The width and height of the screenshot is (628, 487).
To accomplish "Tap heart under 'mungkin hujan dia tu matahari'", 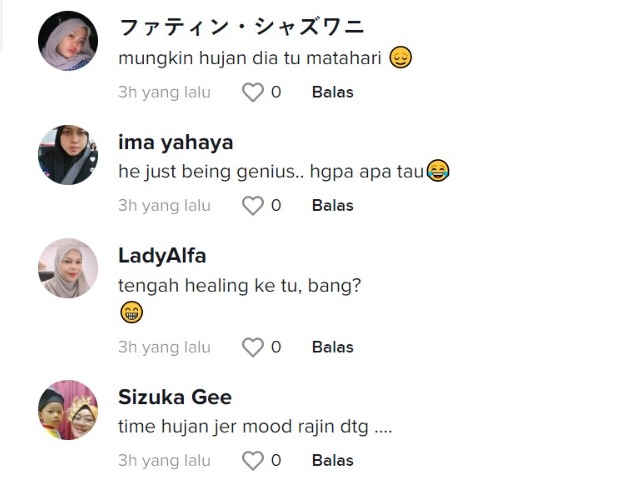I will point(253,93).
